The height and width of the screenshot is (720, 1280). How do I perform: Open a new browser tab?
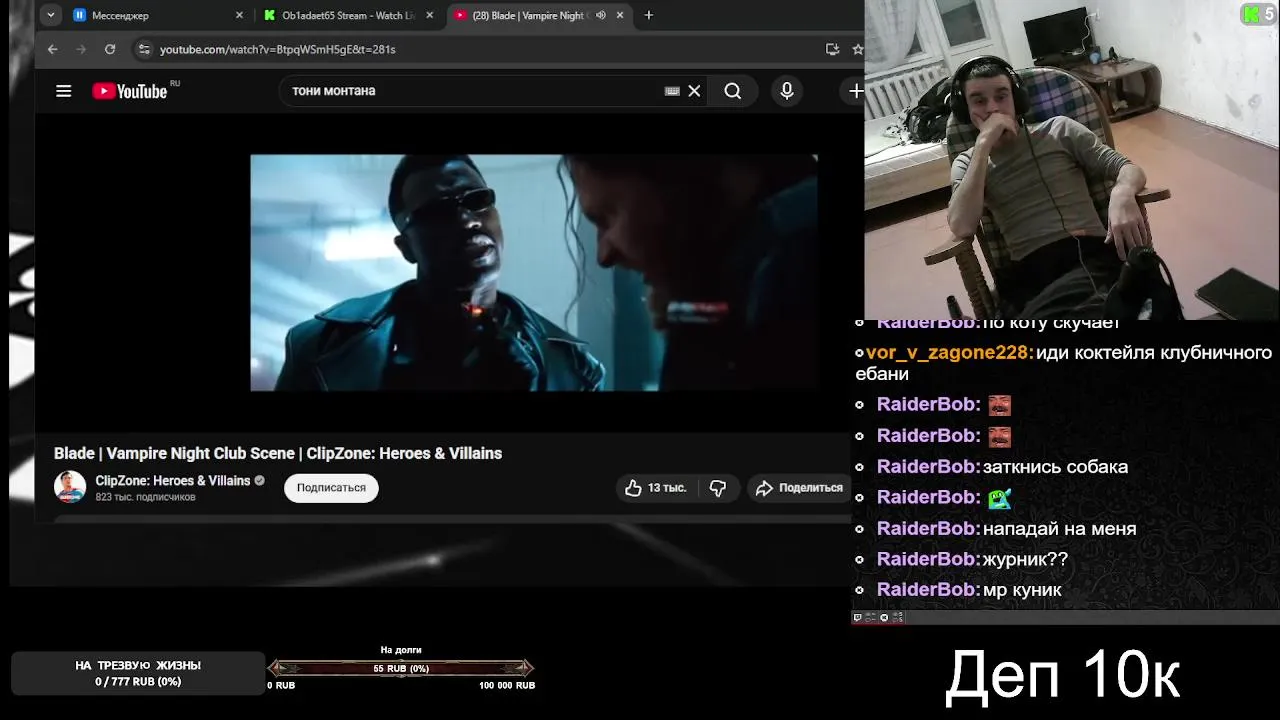tap(649, 15)
